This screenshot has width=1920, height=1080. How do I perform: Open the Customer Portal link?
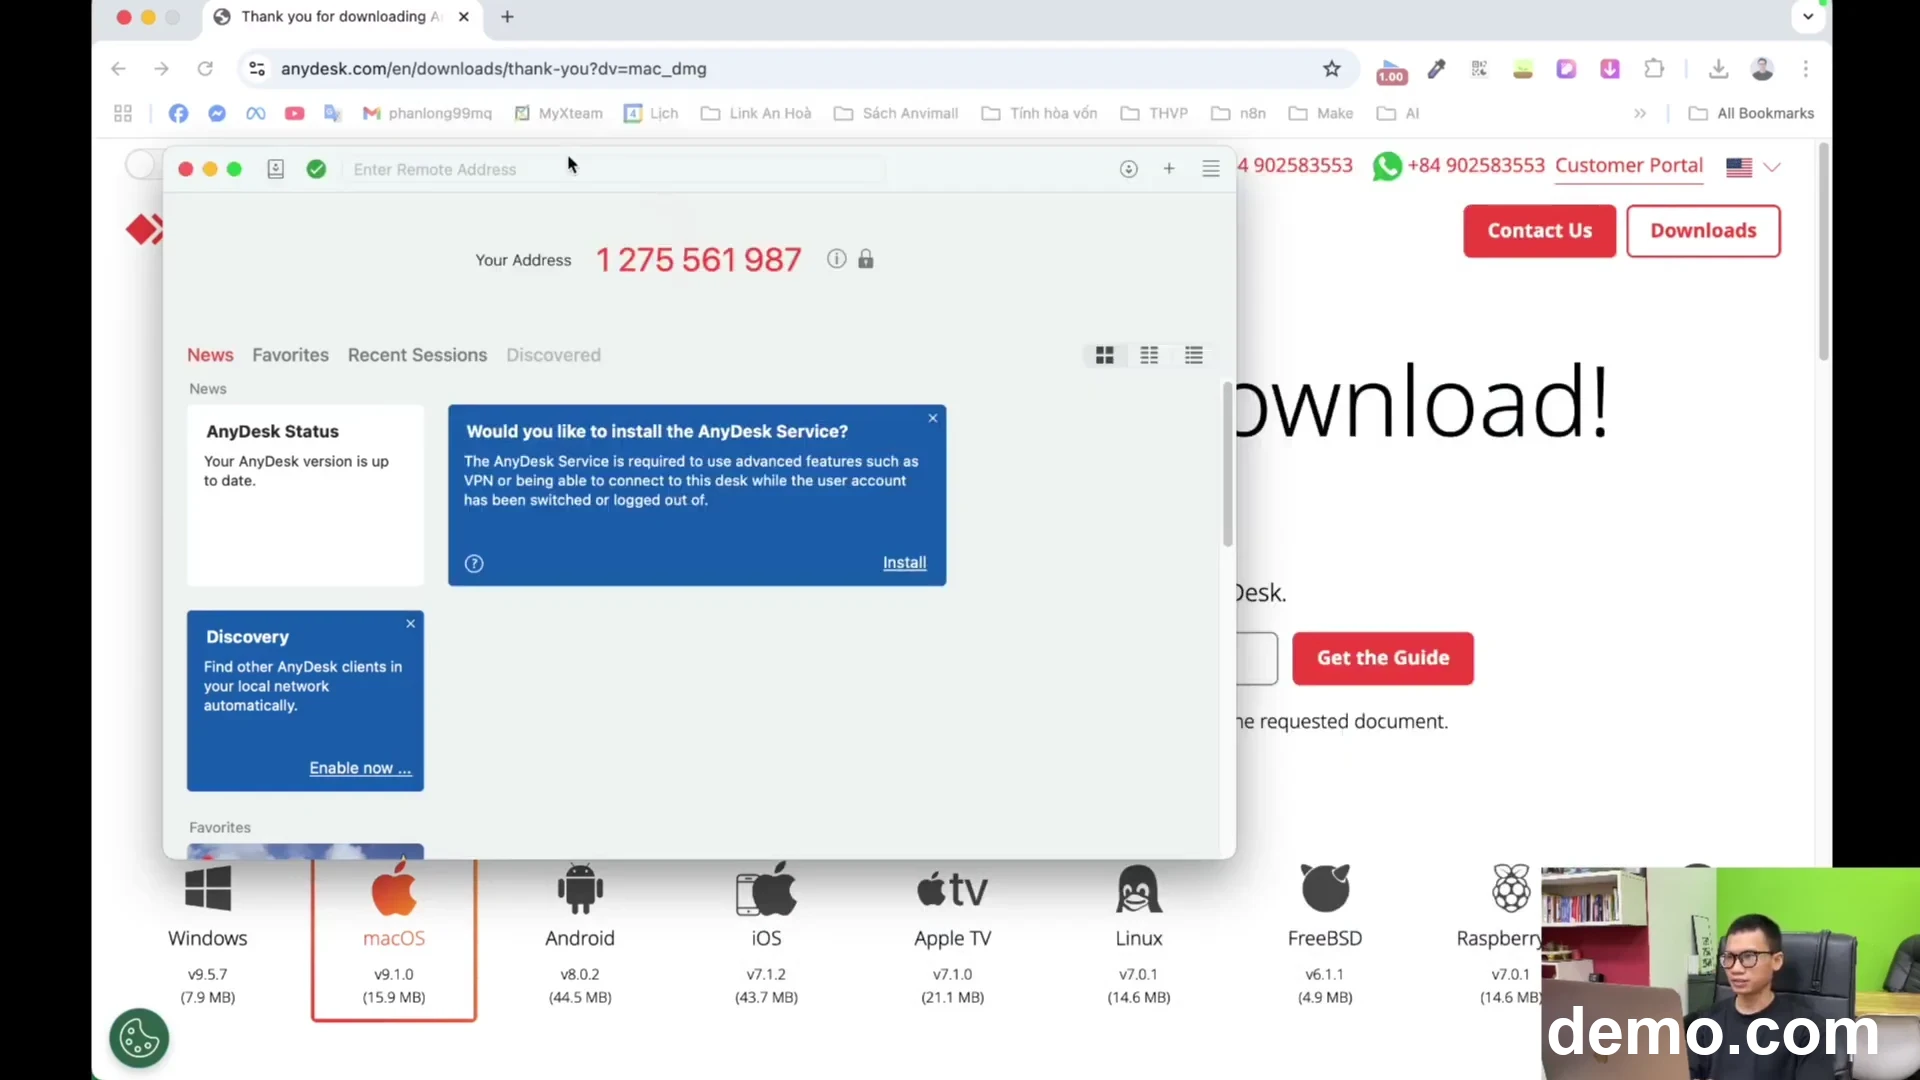(x=1629, y=166)
